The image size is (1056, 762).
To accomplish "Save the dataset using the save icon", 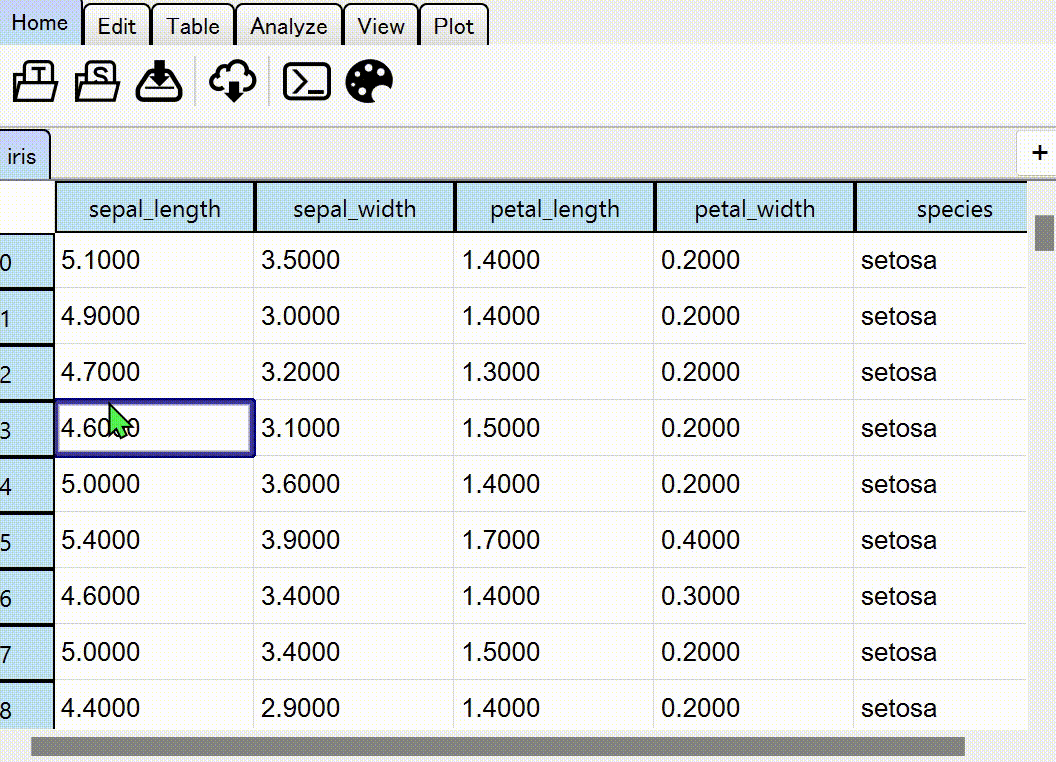I will (160, 81).
